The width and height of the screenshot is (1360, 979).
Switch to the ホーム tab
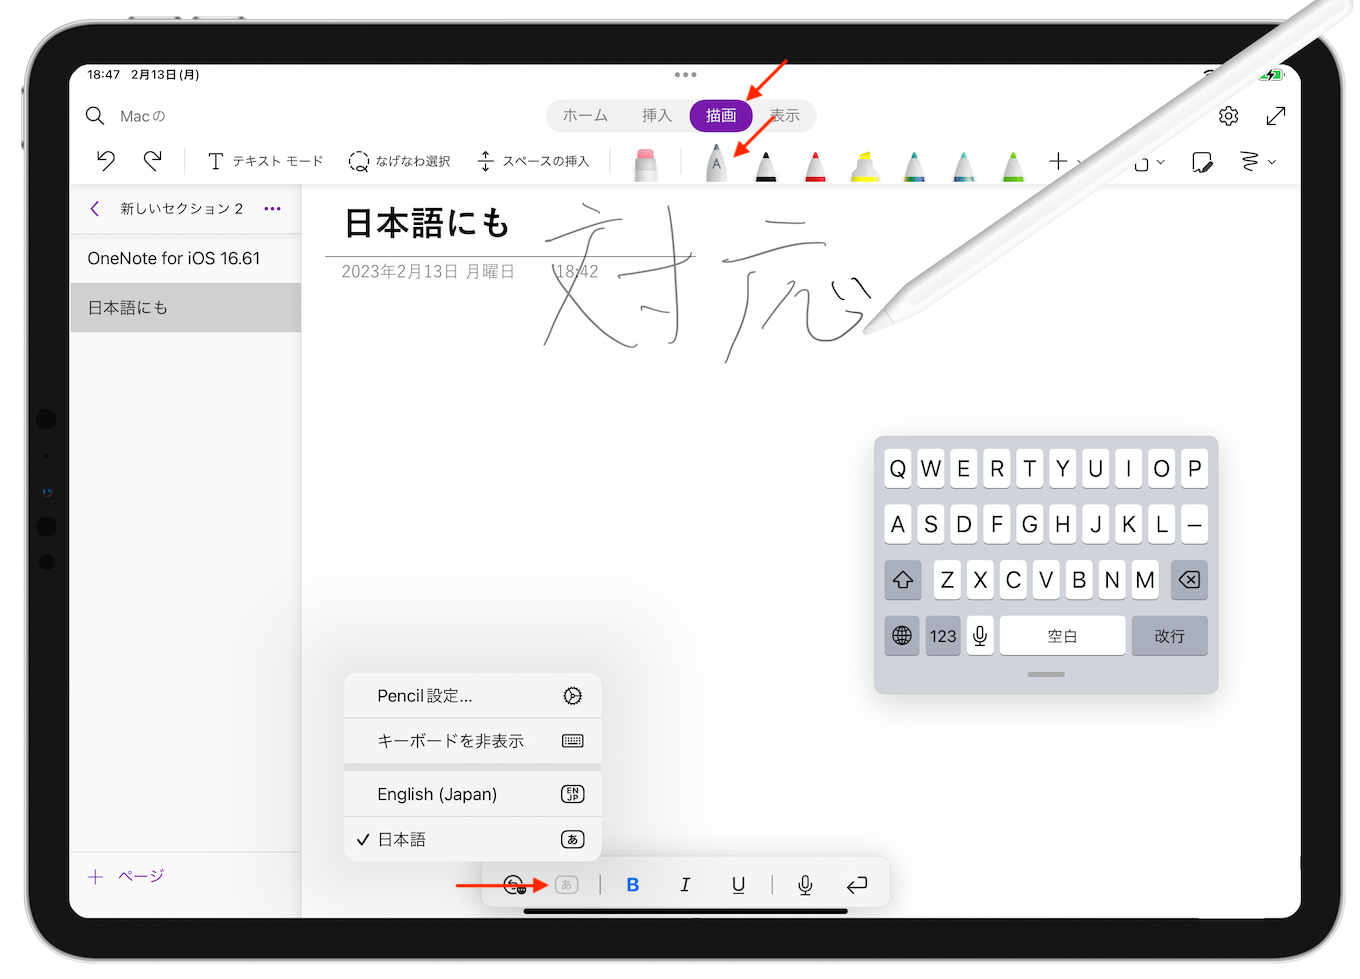[585, 116]
